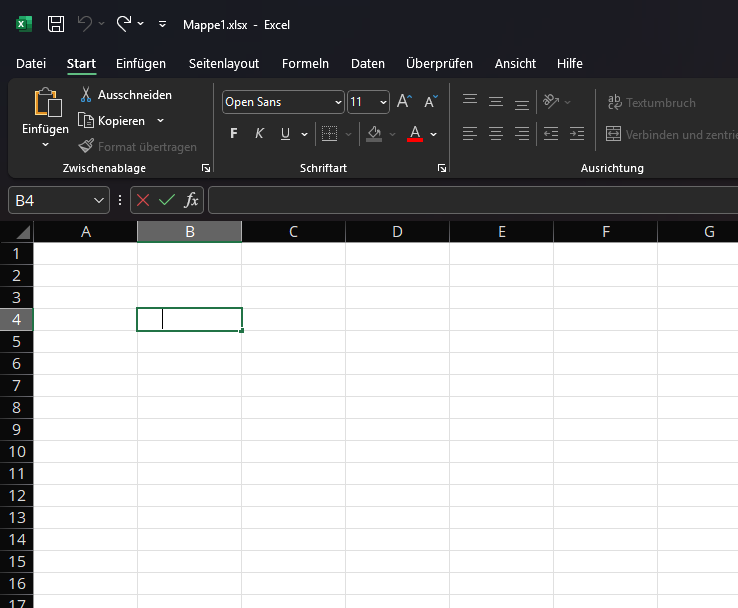Click Ausschneiden to cut
The image size is (738, 608).
[125, 95]
